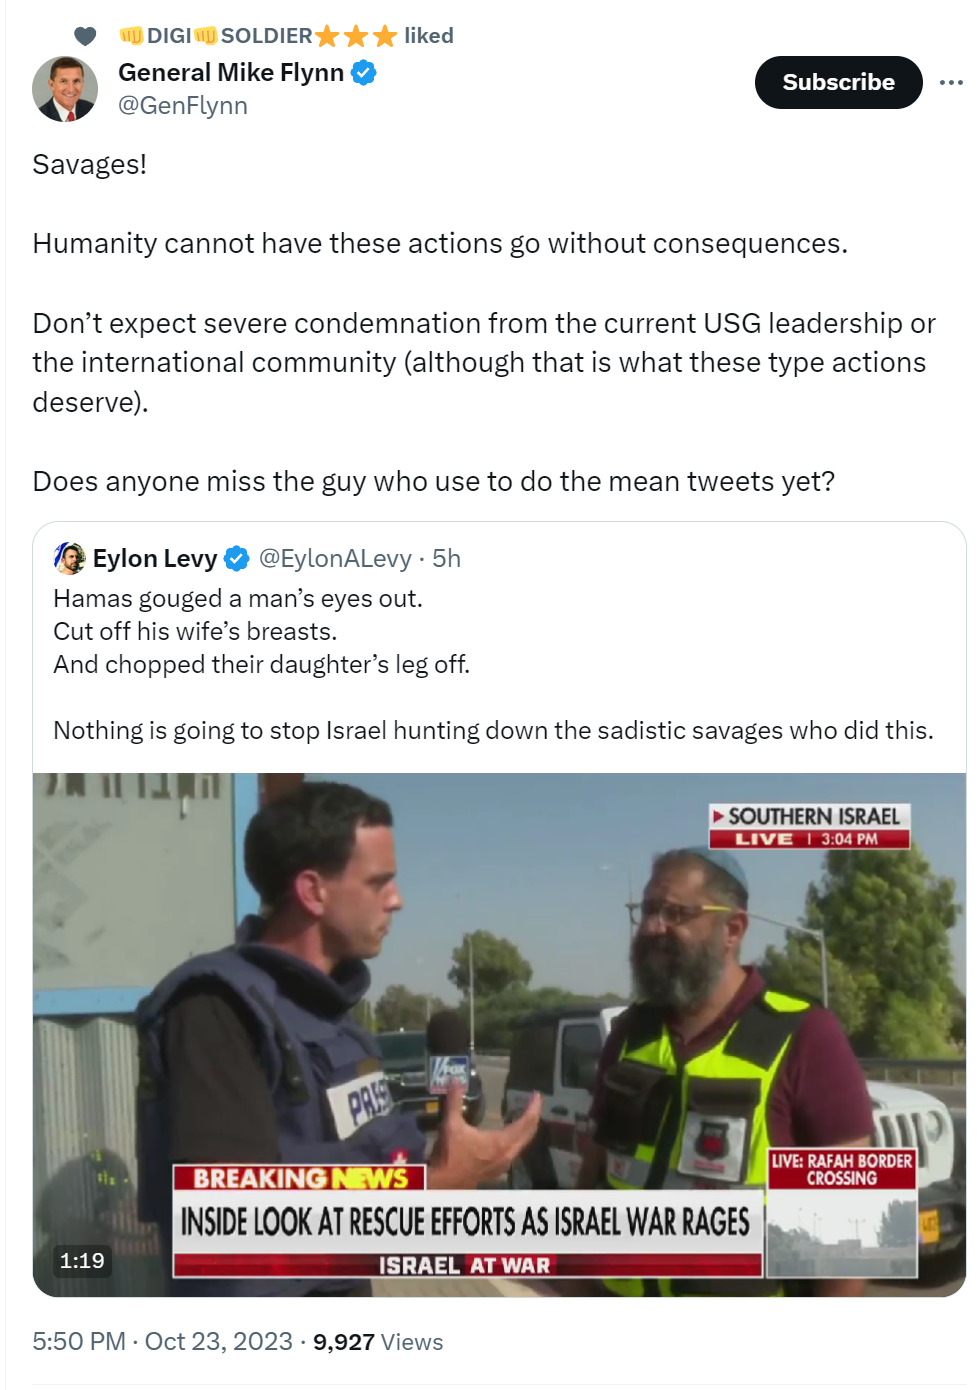
Task: Click the heart icon beside the liked notice
Action: (86, 36)
